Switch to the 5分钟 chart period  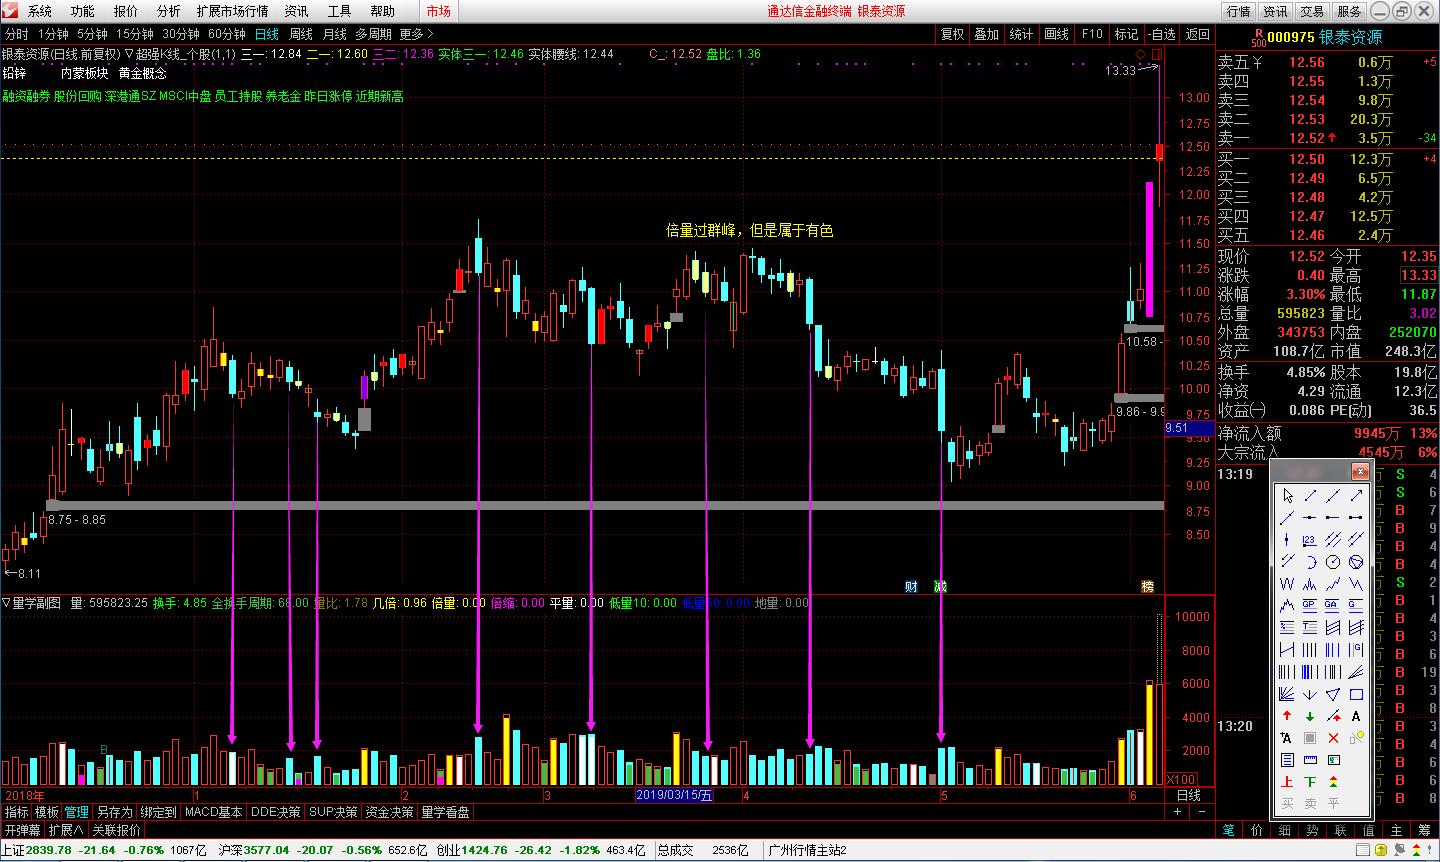[92, 34]
